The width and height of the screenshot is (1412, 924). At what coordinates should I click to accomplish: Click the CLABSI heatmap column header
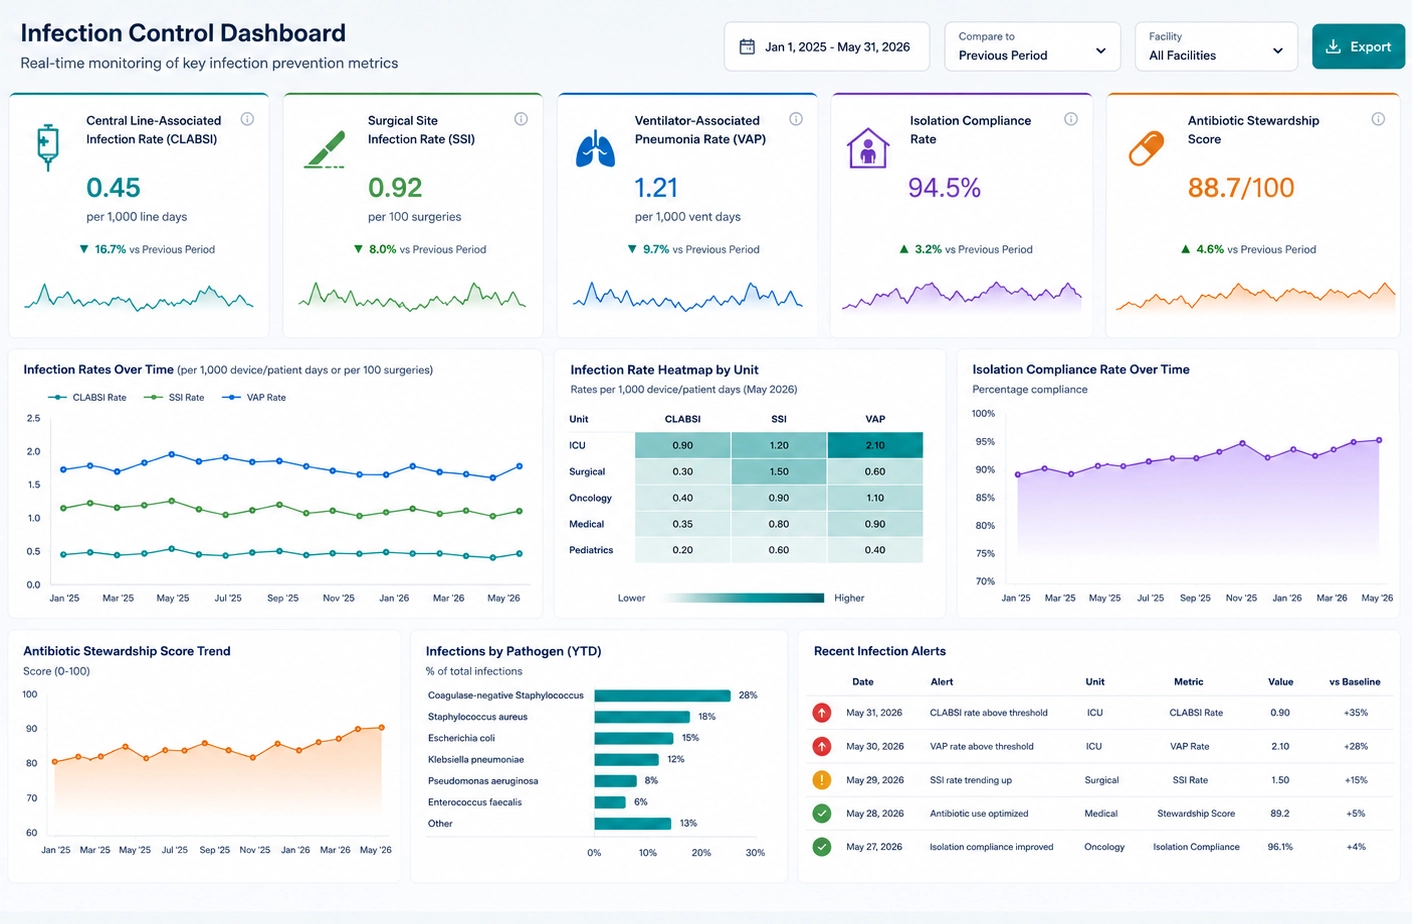pos(682,419)
